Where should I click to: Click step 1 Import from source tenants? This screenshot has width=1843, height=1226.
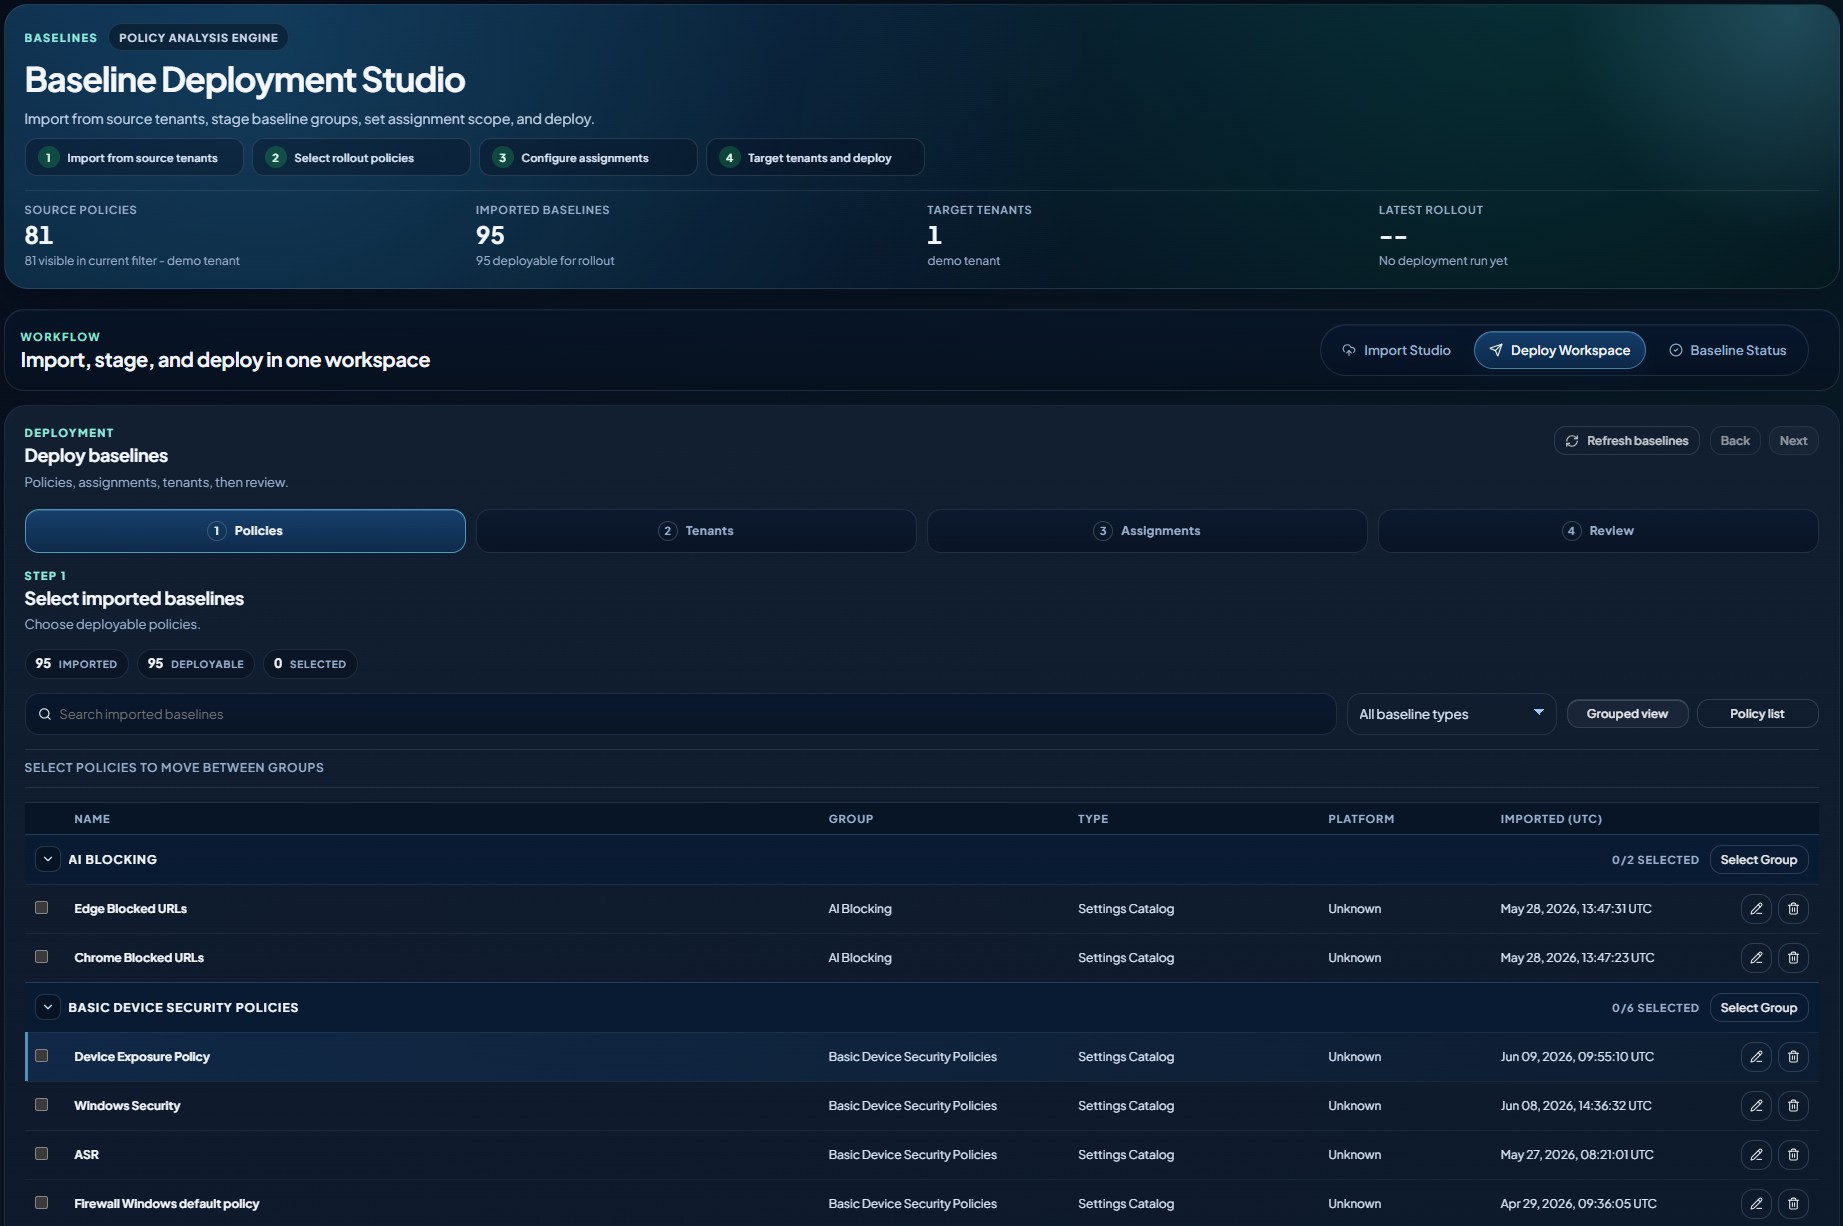coord(134,158)
